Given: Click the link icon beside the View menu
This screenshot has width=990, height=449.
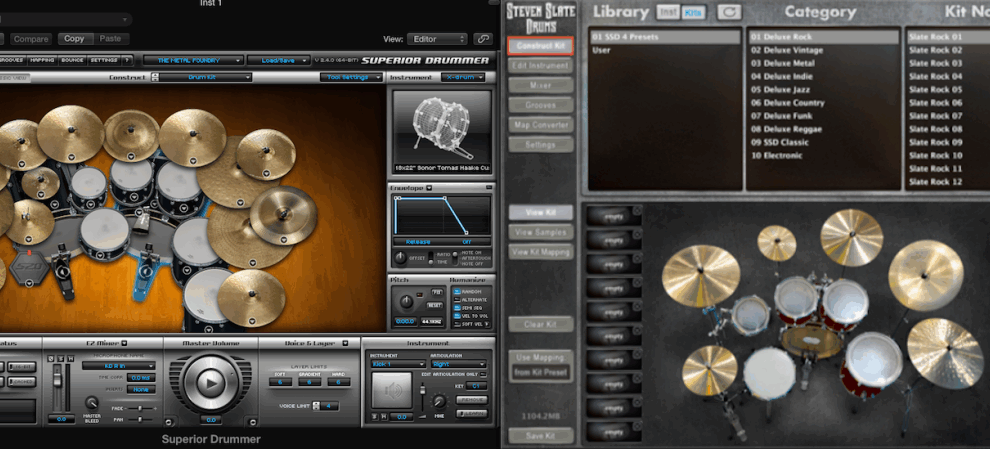Looking at the screenshot, I should [482, 39].
